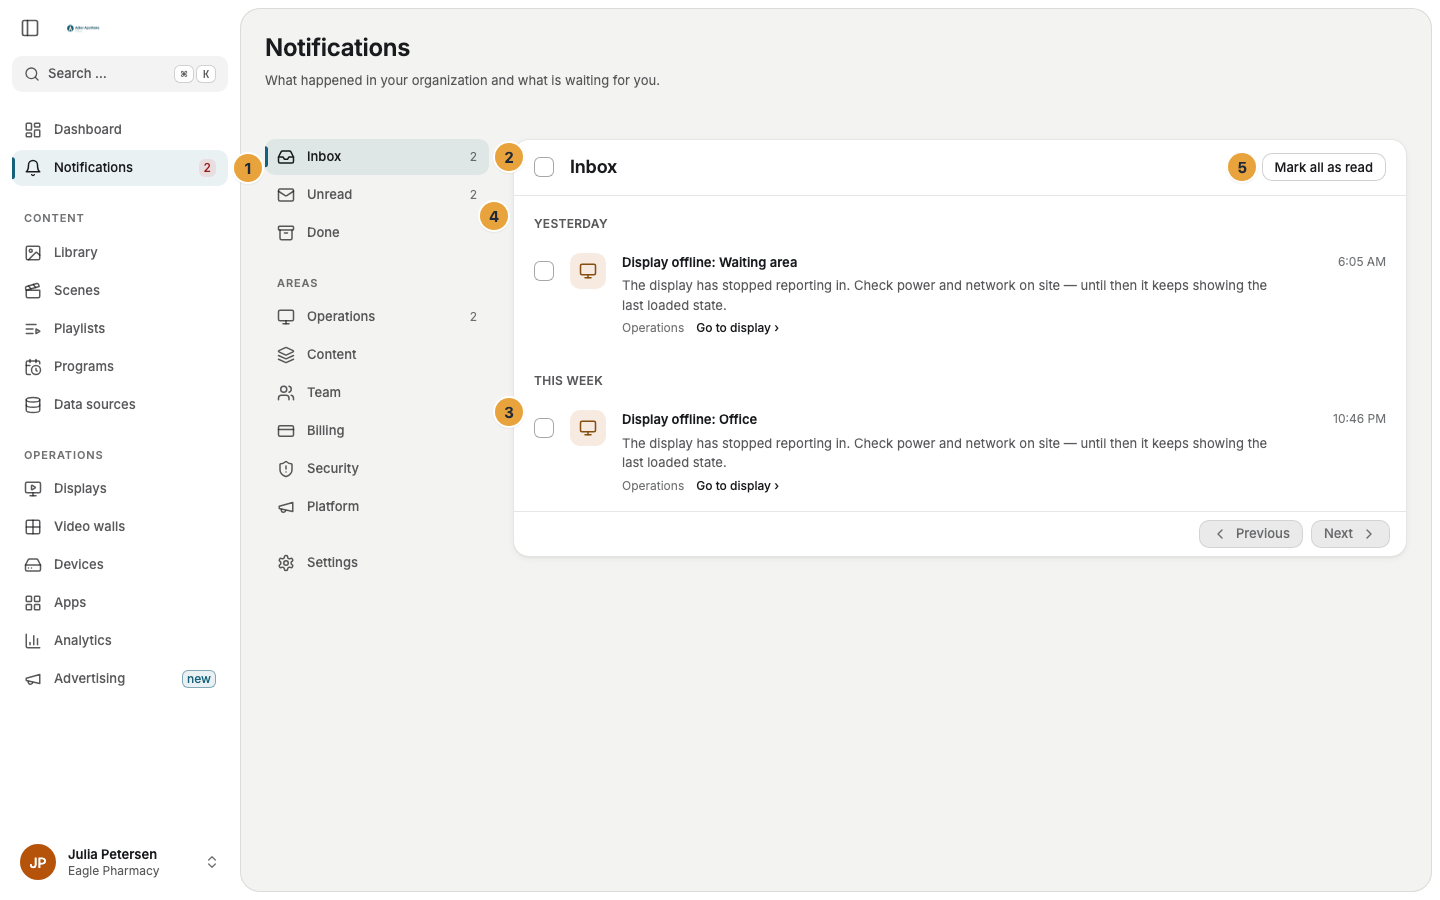Check the Display offline: Office checkbox
The image size is (1440, 900).
(544, 428)
